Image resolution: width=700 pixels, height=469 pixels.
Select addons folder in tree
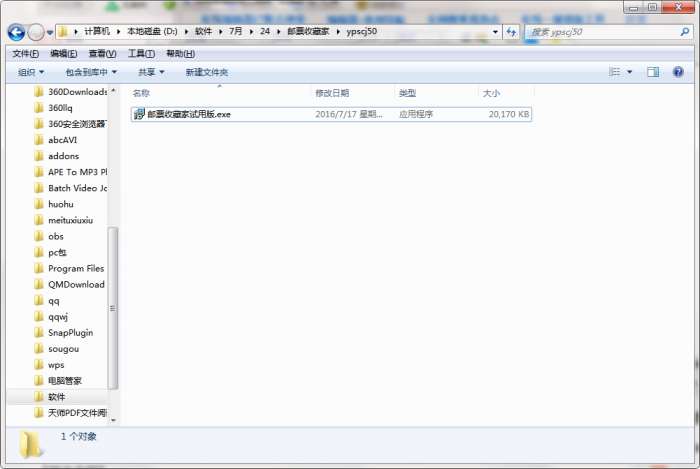[63, 156]
